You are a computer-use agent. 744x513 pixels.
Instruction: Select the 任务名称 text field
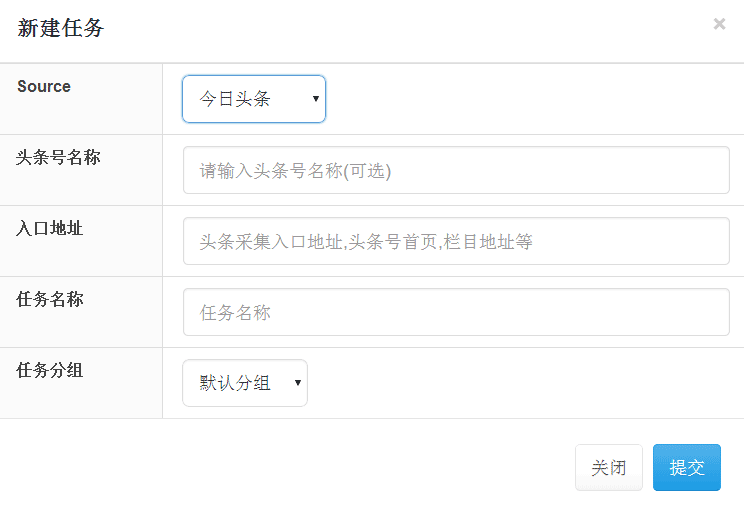[x=456, y=312]
